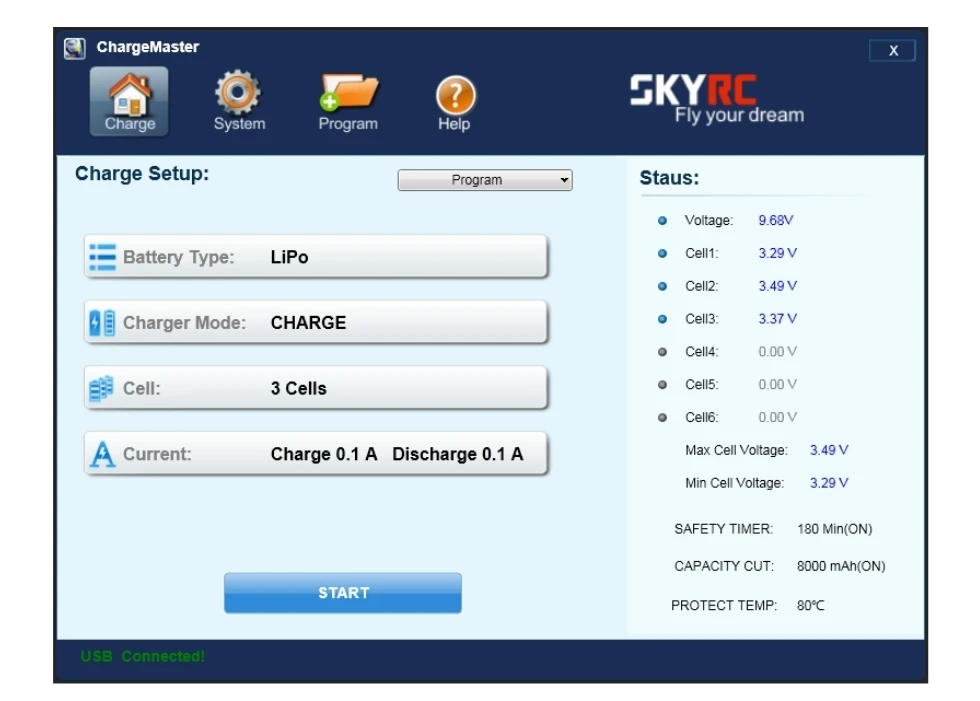Click the Charger Mode battery icon
The width and height of the screenshot is (980, 701).
102,322
